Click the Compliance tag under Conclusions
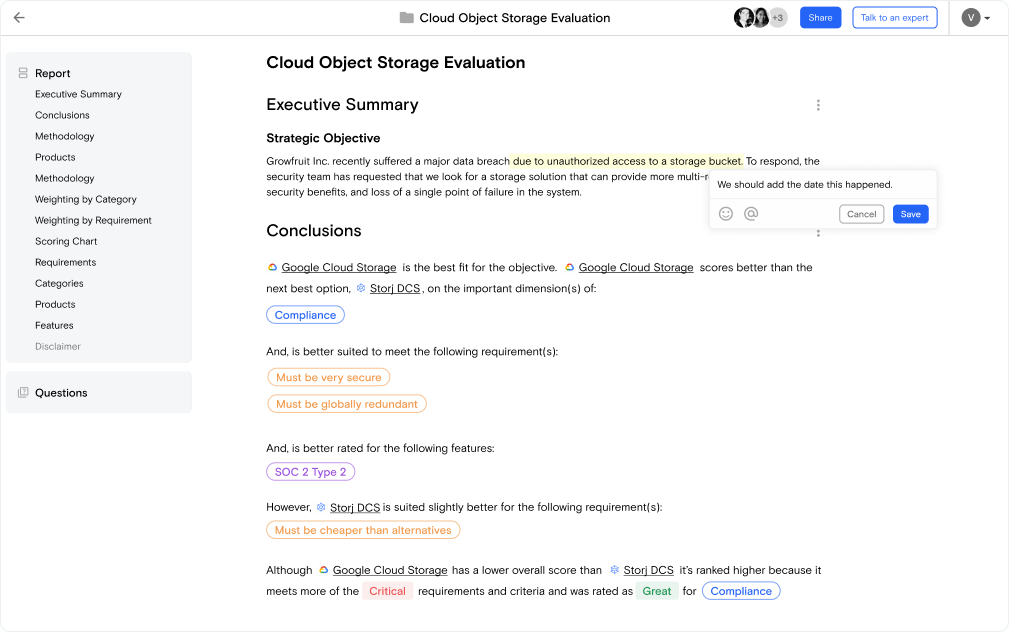1009x632 pixels. (305, 314)
